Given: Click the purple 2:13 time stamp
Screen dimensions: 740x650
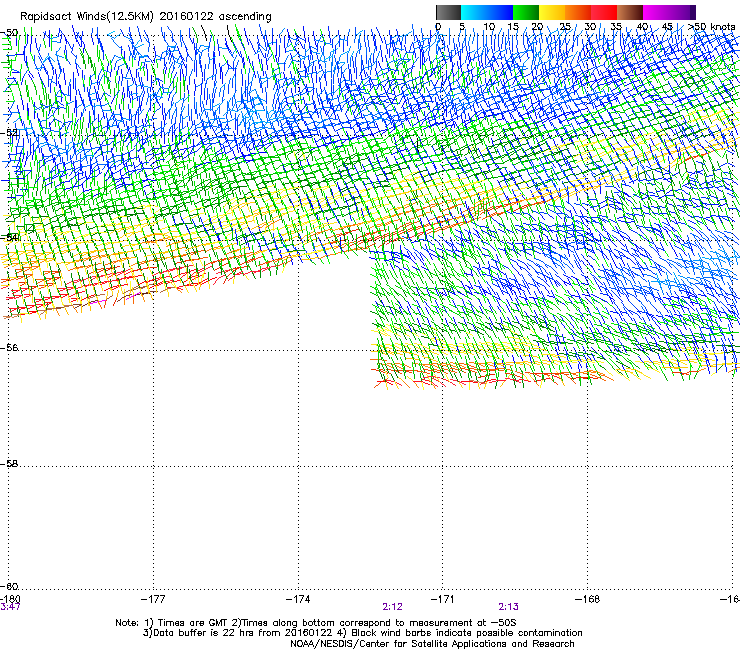Looking at the screenshot, I should [x=508, y=607].
